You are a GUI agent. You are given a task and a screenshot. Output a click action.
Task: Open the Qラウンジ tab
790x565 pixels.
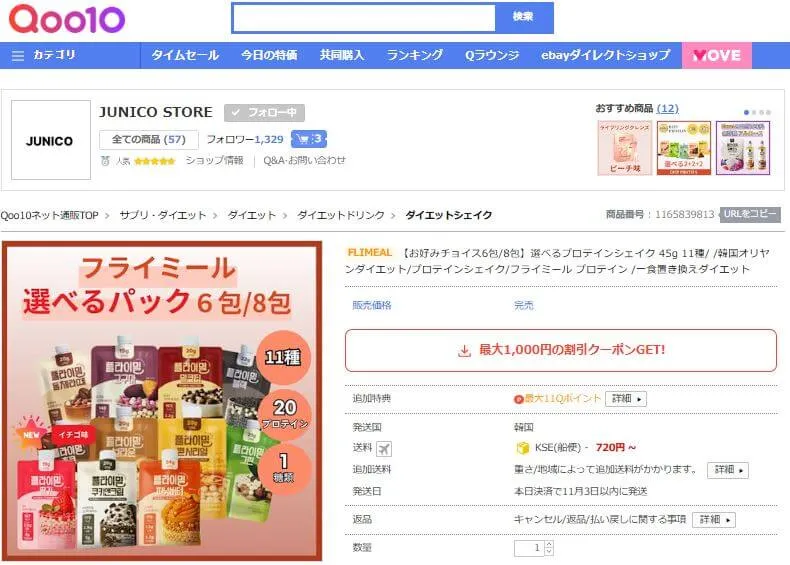491,55
